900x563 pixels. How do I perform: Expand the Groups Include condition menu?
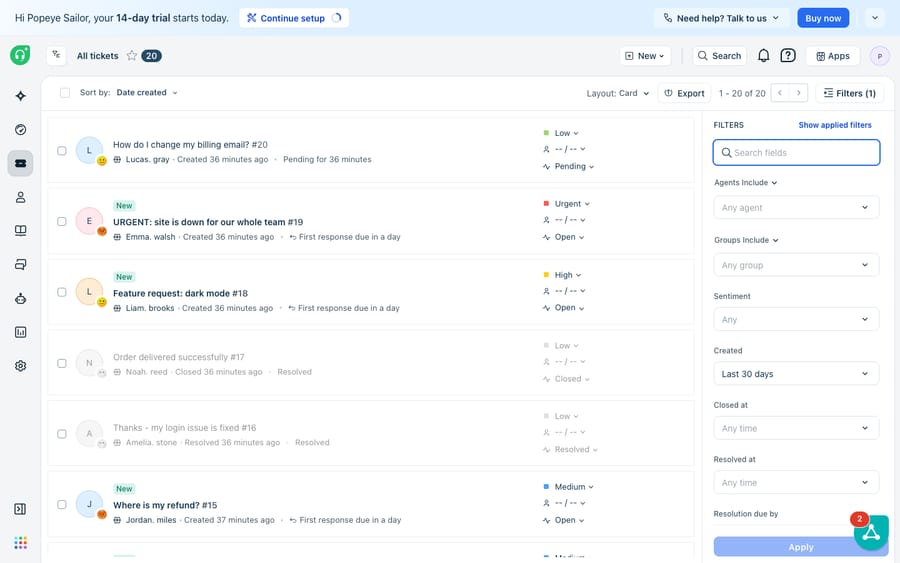(x=746, y=240)
